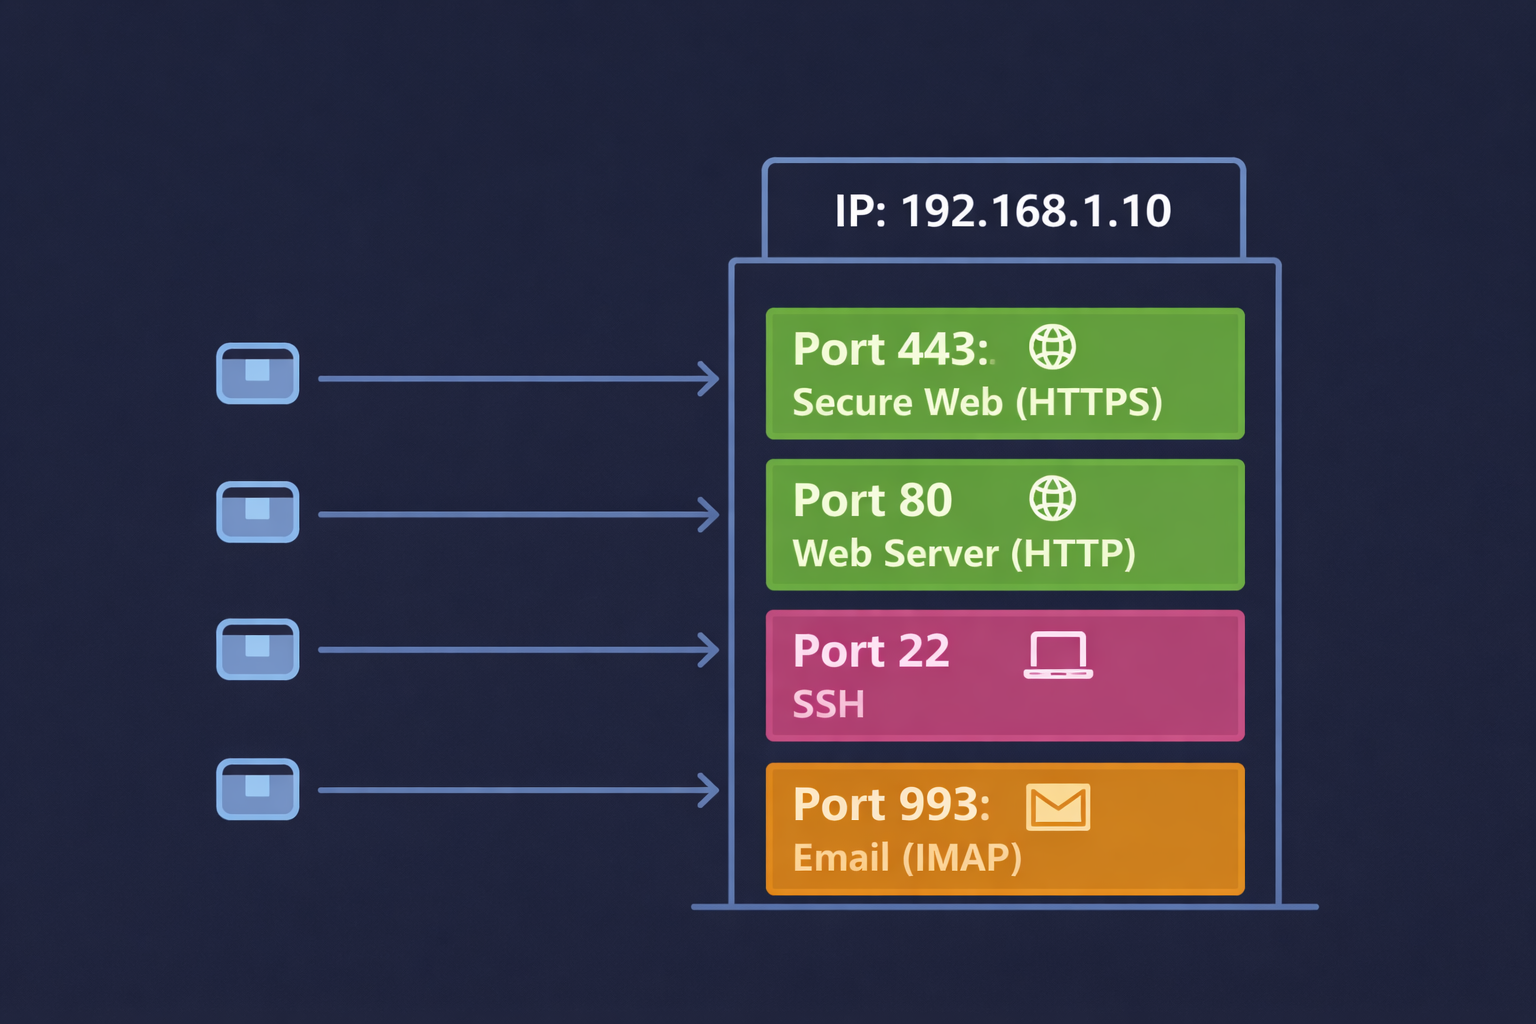Click the globe icon beside Port 80
The image size is (1536, 1024).
(x=1052, y=498)
